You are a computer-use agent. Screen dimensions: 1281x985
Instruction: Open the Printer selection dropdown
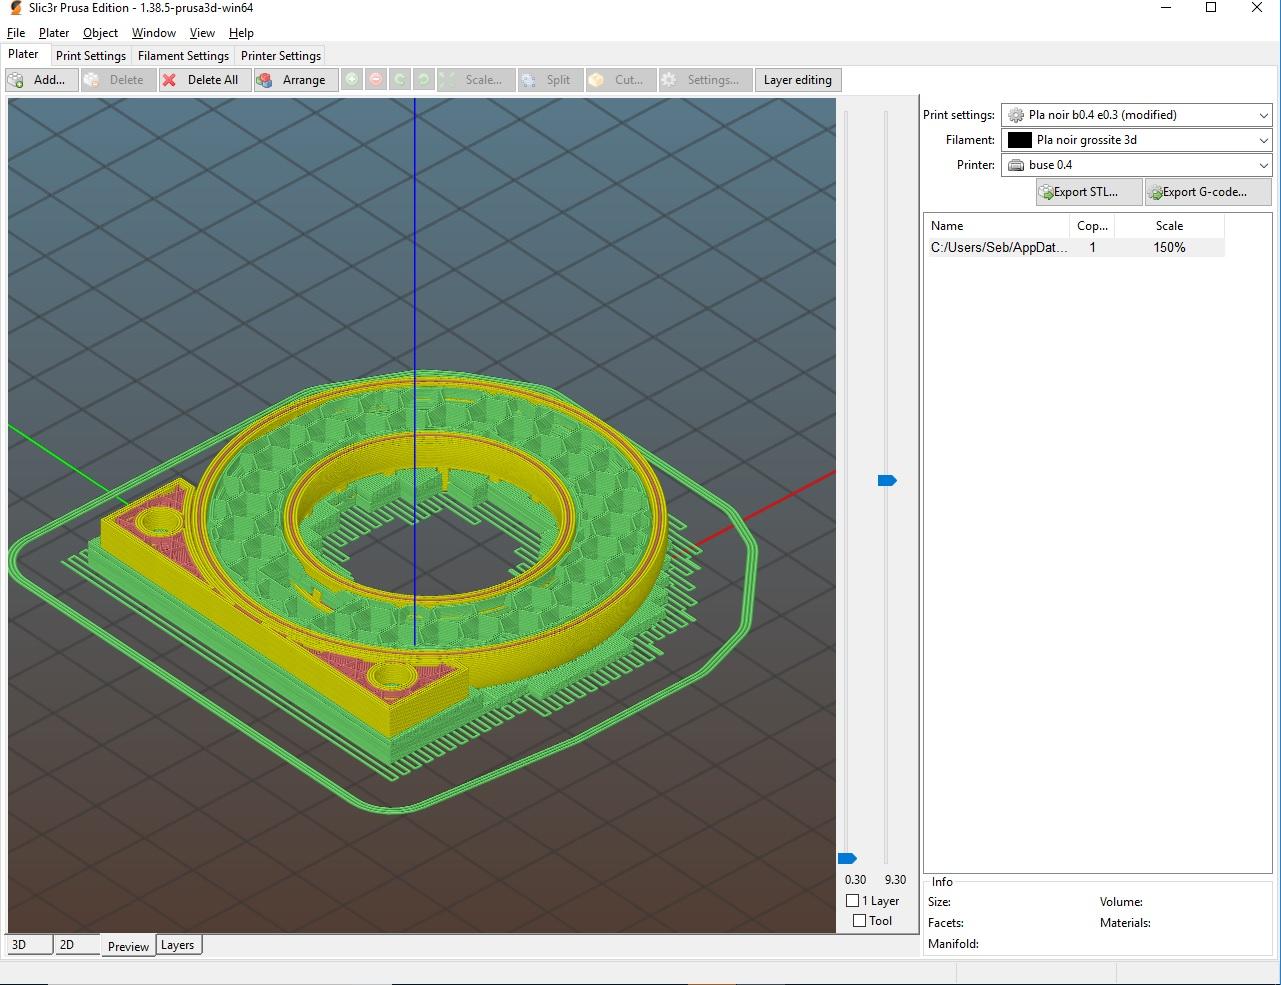[x=1136, y=165]
